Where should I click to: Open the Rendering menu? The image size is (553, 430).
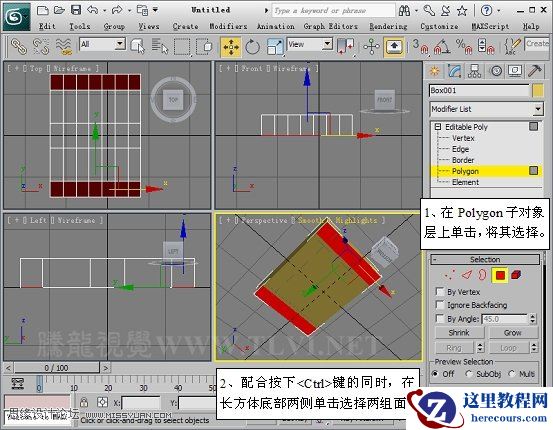click(x=388, y=26)
